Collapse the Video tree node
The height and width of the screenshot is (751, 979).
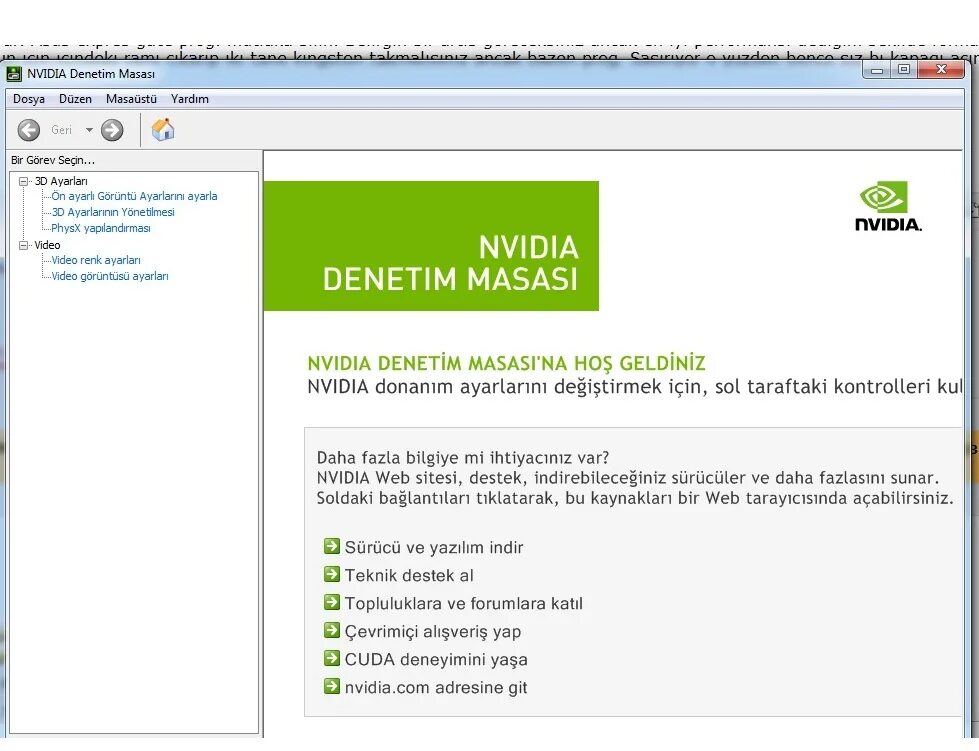(x=24, y=245)
